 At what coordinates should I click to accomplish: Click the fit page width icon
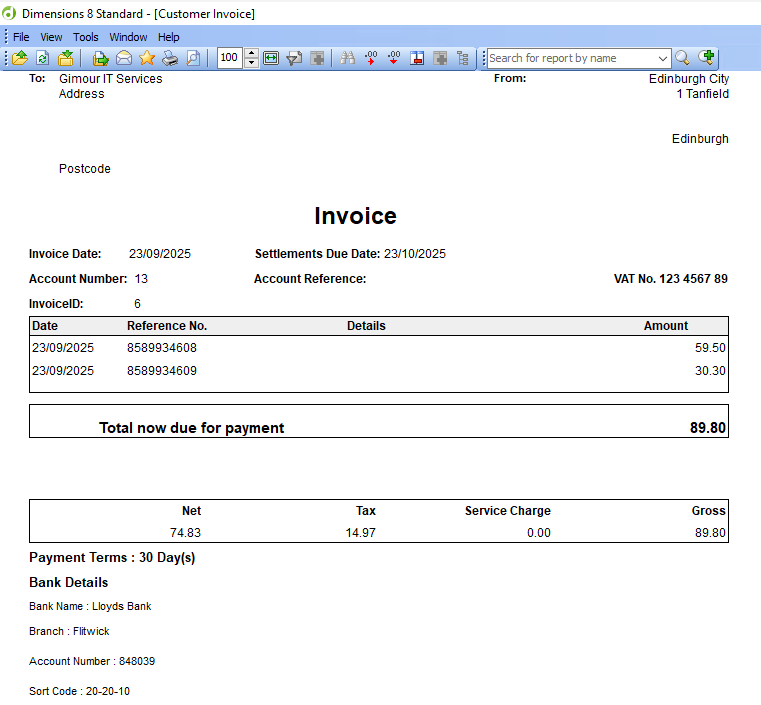point(271,58)
